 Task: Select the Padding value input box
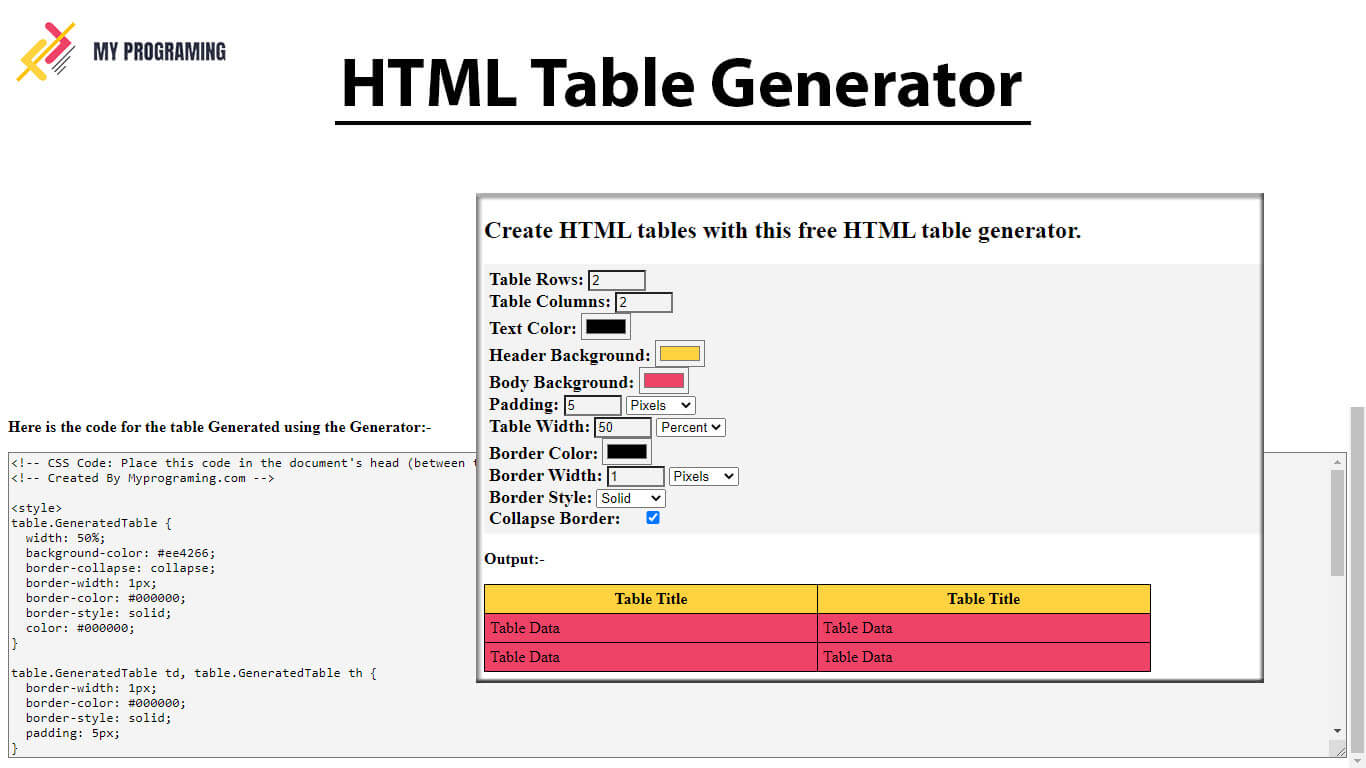592,404
